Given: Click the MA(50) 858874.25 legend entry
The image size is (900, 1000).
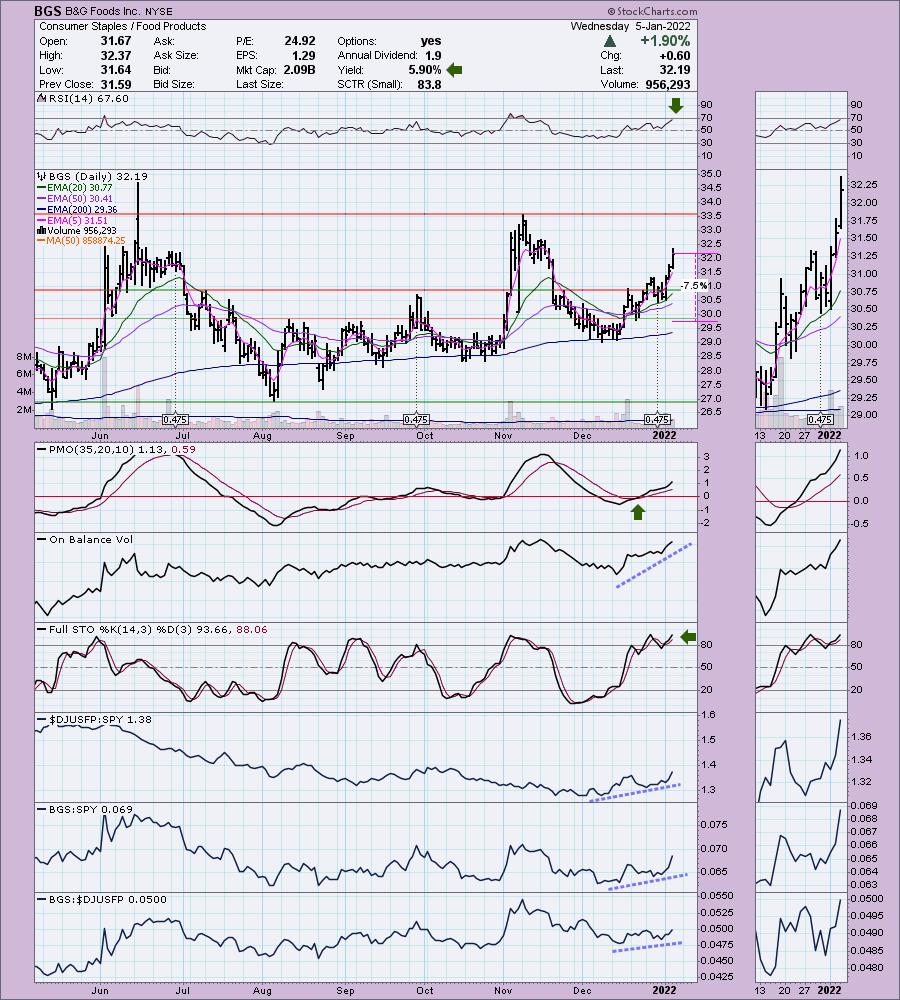Looking at the screenshot, I should 82,240.
